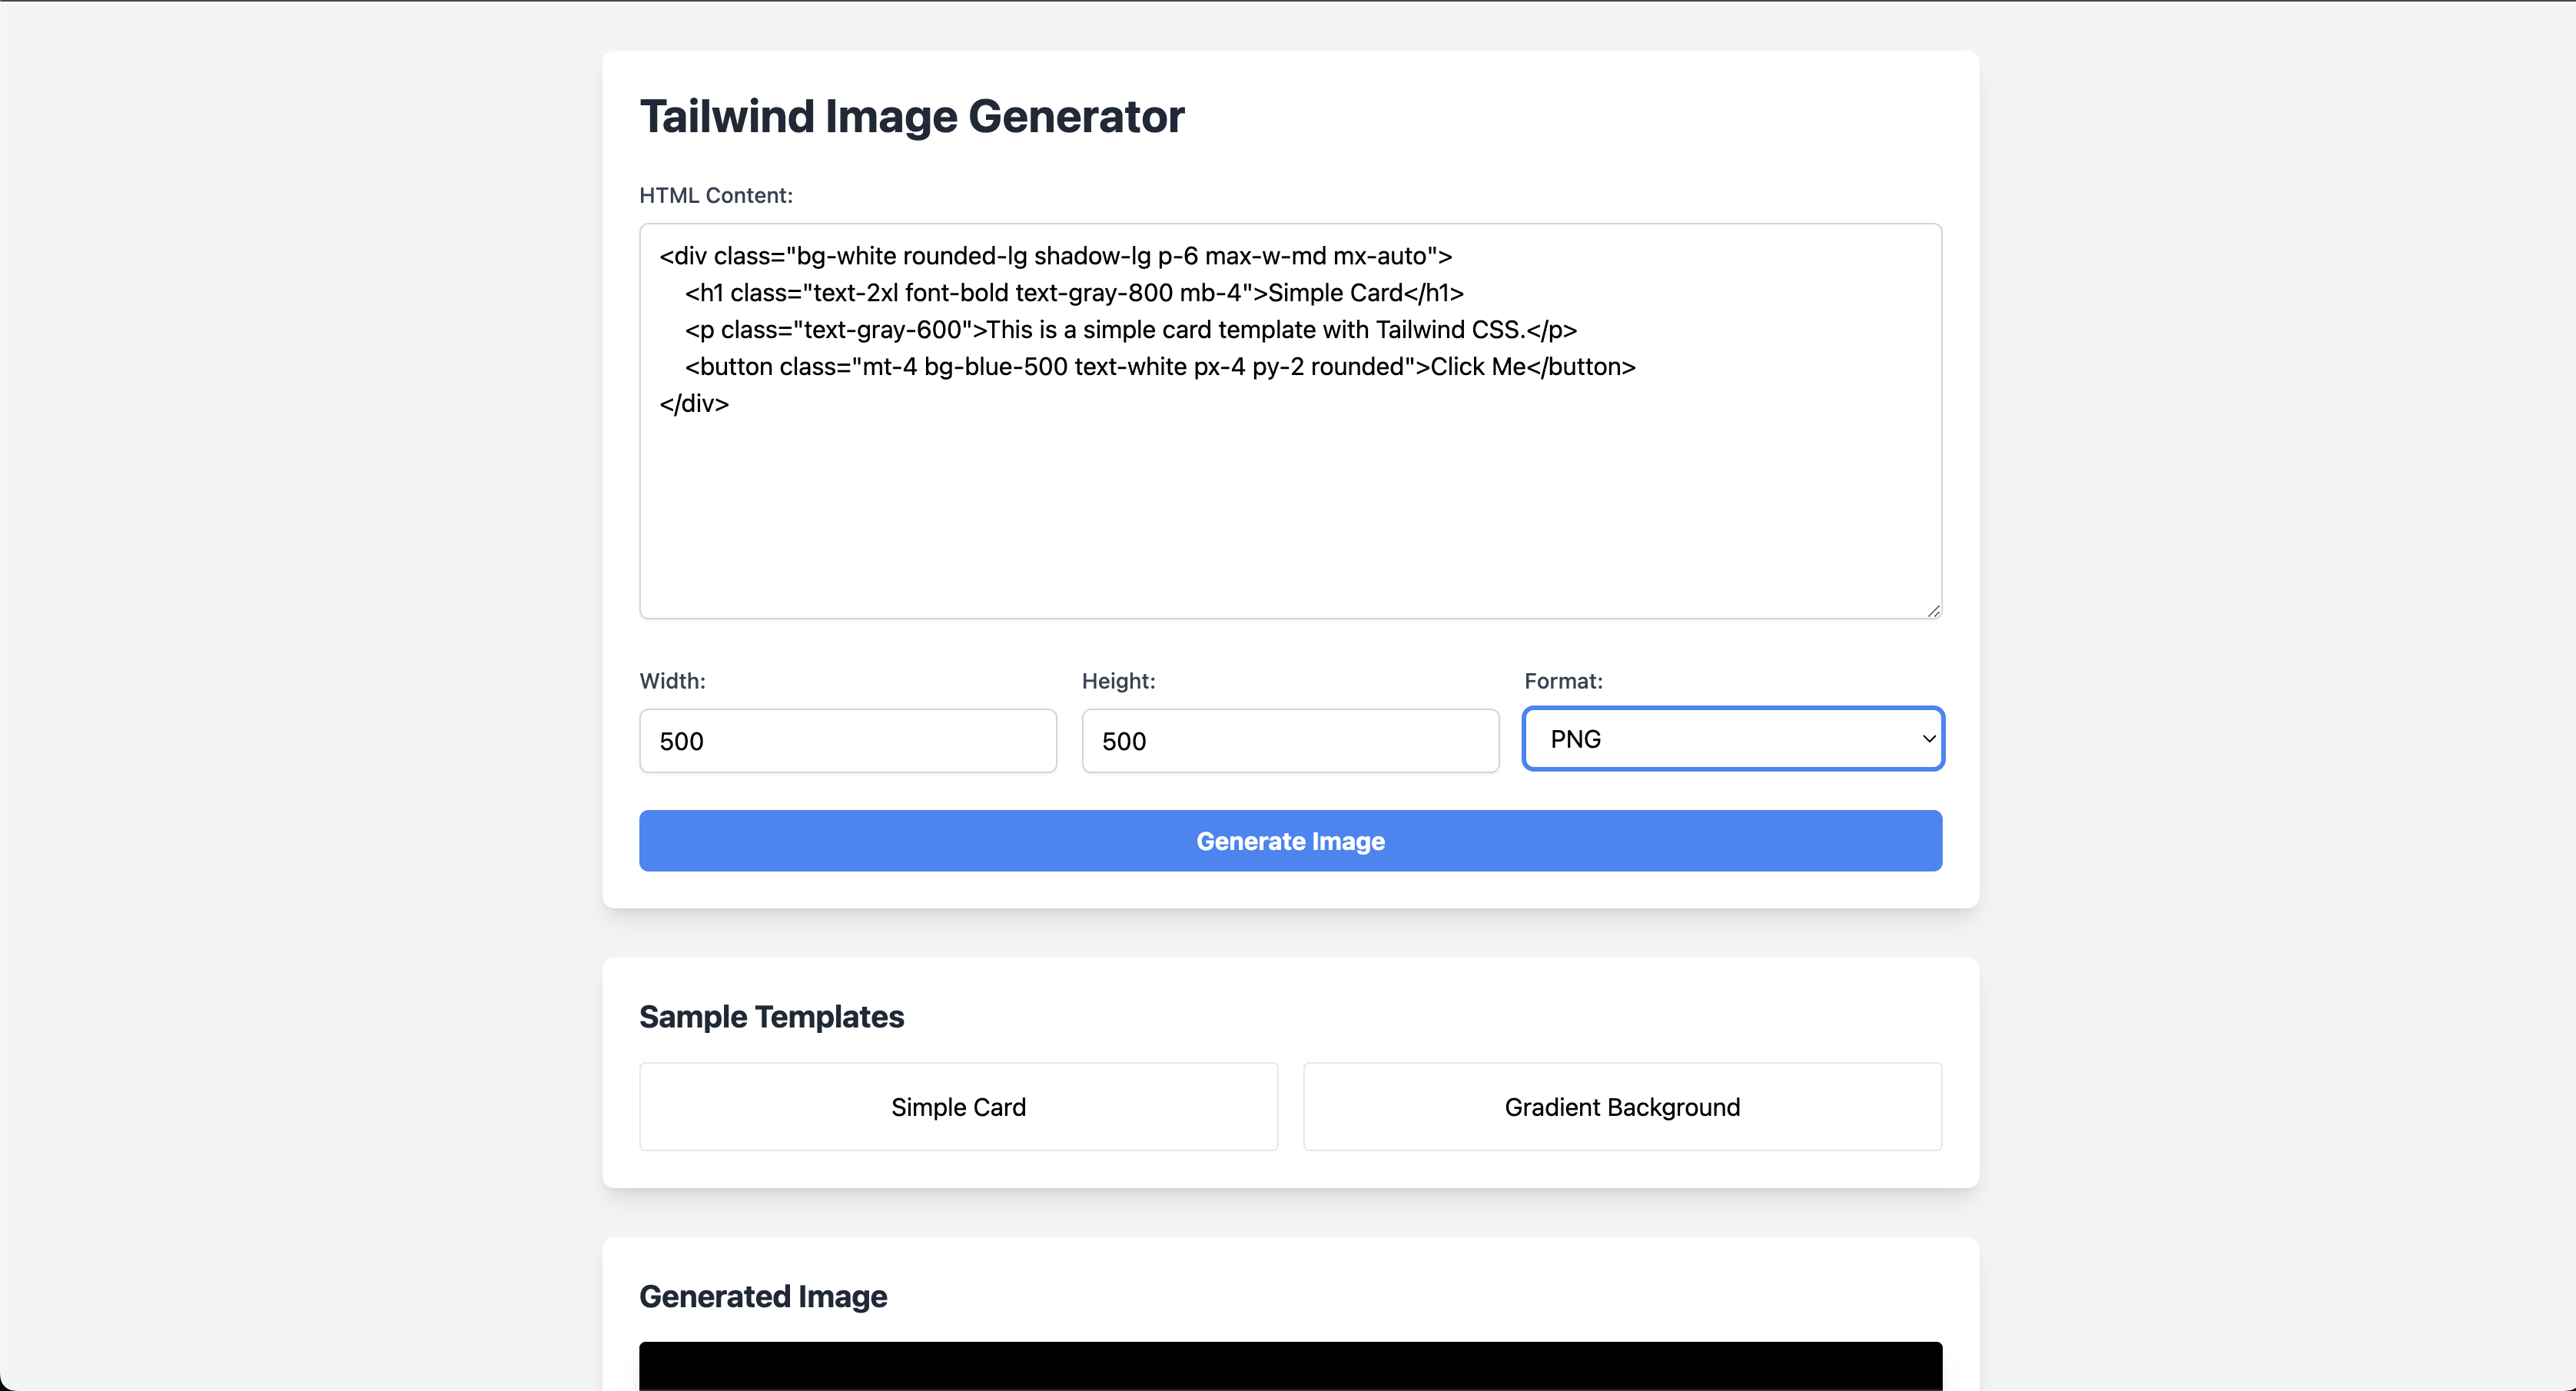Click the 'HTML Content:' label
The width and height of the screenshot is (2576, 1391).
[715, 196]
